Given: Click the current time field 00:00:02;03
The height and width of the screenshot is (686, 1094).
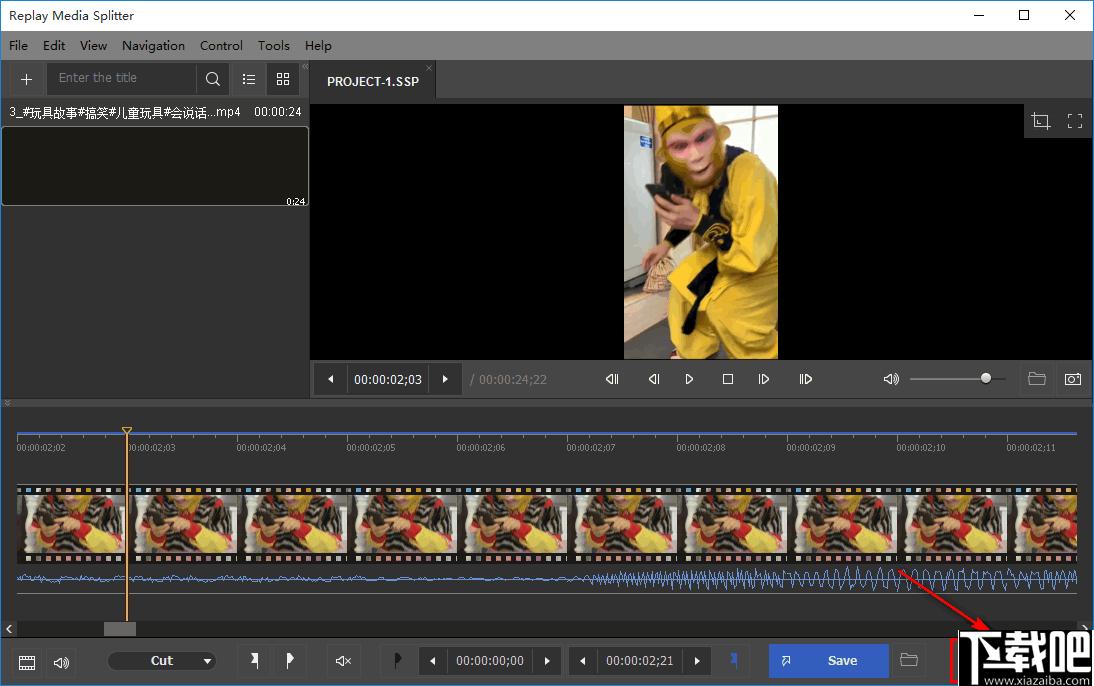Looking at the screenshot, I should 388,380.
